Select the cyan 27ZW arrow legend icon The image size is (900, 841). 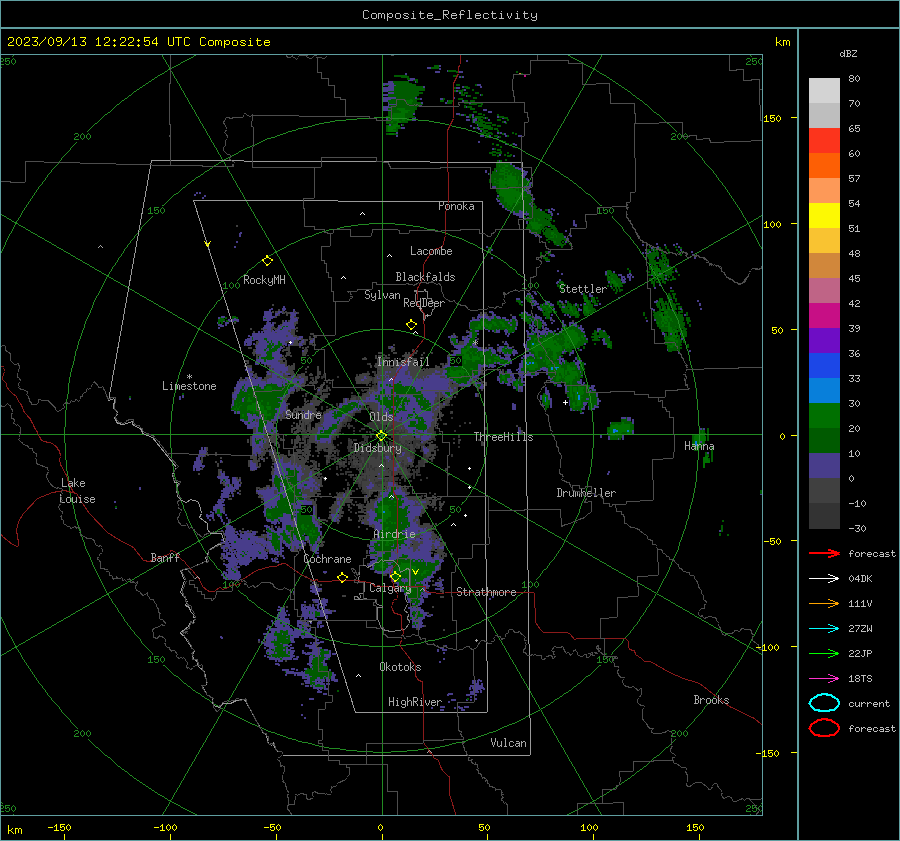pyautogui.click(x=824, y=629)
